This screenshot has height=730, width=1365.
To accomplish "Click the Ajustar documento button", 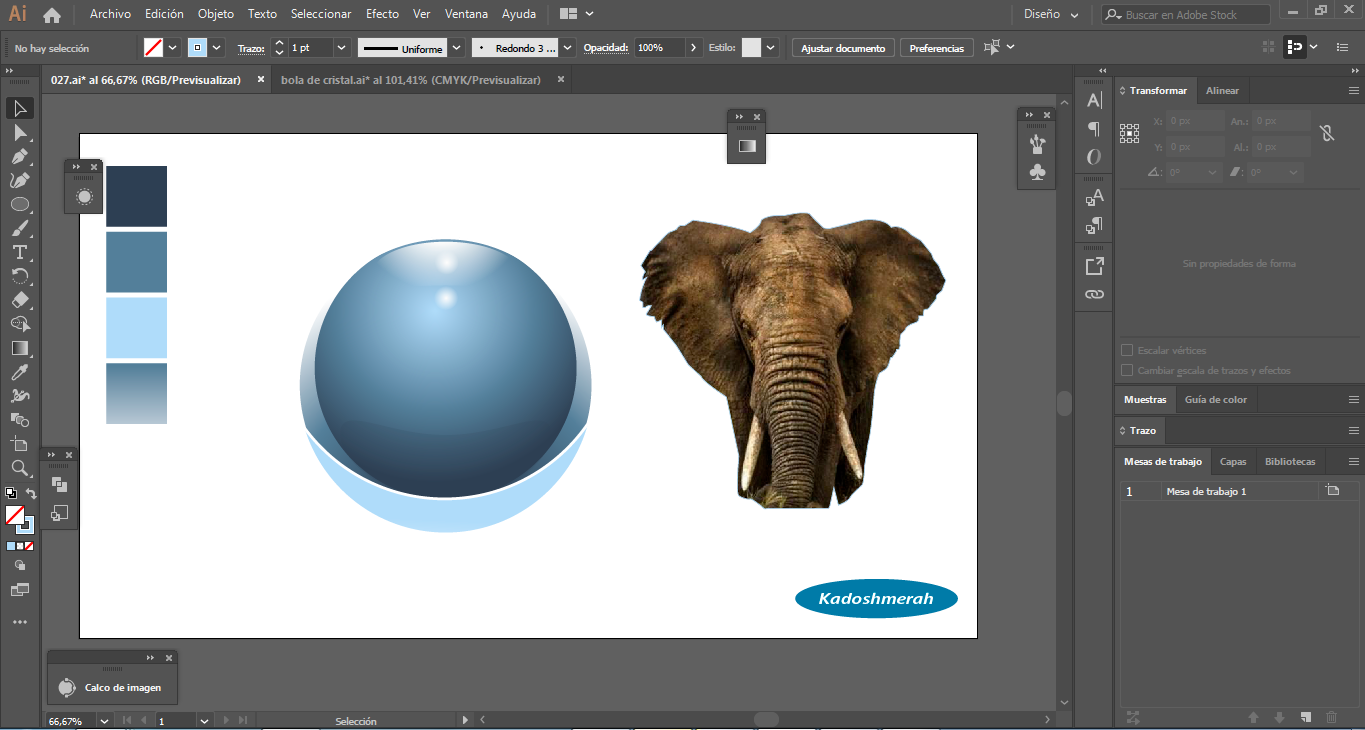I will point(843,48).
